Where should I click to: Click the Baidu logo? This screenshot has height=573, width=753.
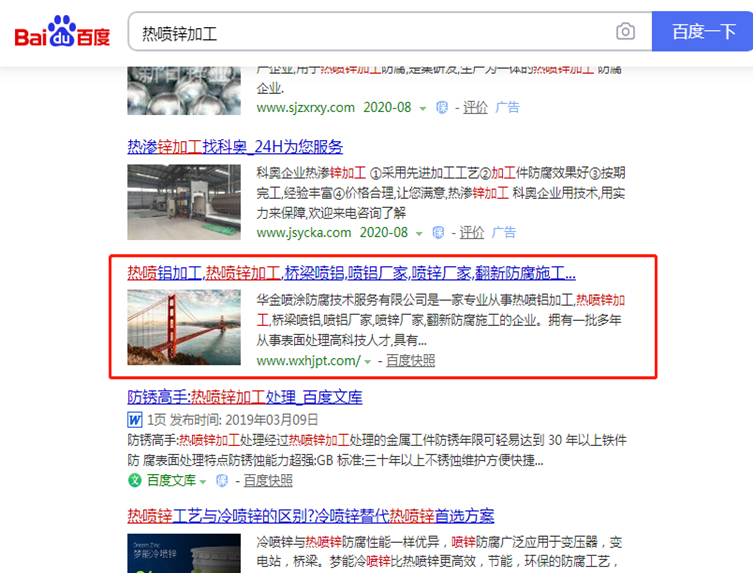tap(62, 31)
